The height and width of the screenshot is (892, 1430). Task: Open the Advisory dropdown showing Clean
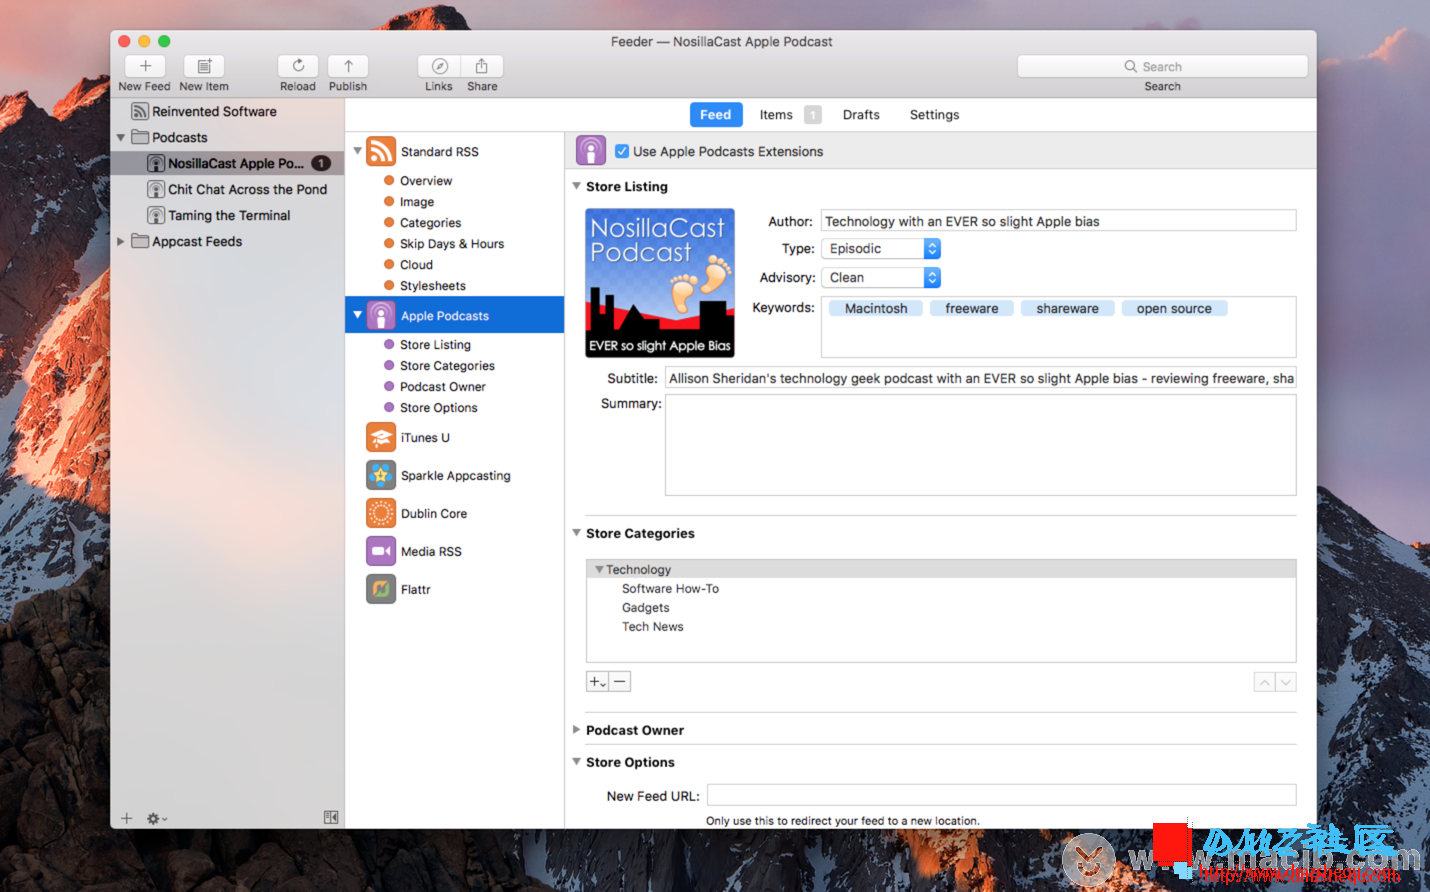881,277
